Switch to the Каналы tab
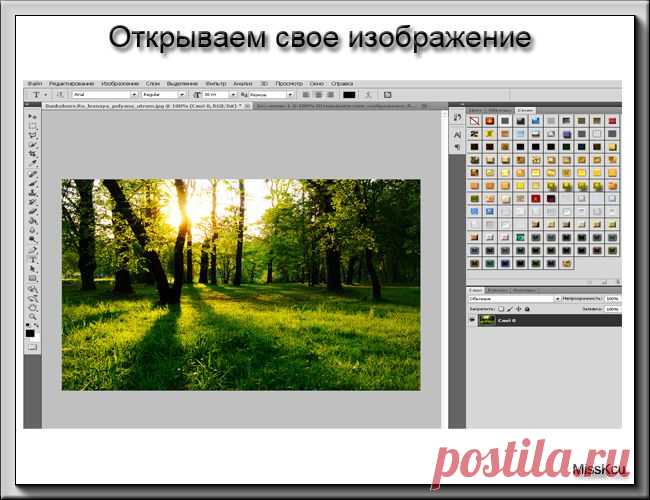Image resolution: width=650 pixels, height=500 pixels. point(497,290)
